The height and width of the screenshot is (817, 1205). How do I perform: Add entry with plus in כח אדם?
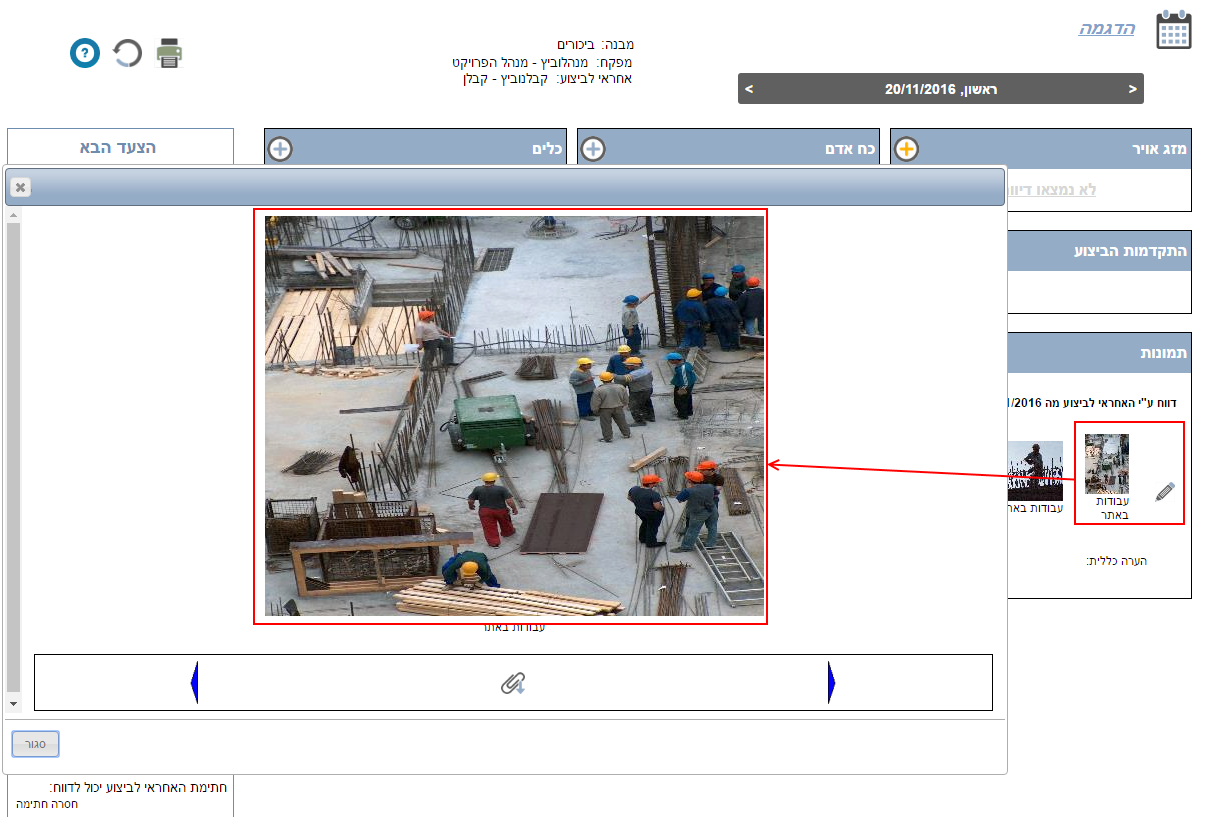point(593,149)
